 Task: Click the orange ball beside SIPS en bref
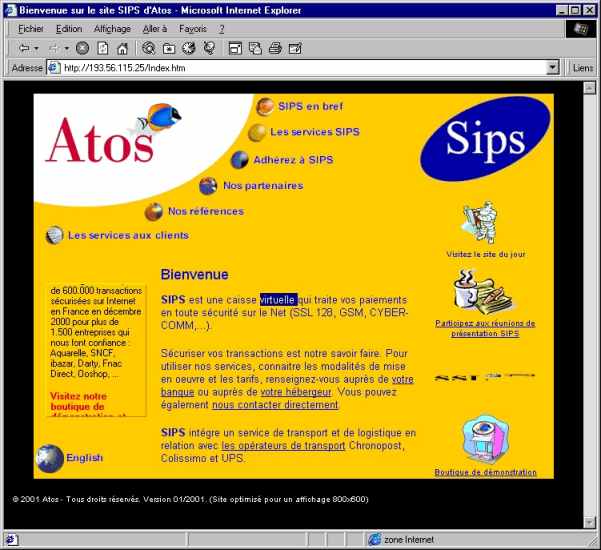coord(265,106)
